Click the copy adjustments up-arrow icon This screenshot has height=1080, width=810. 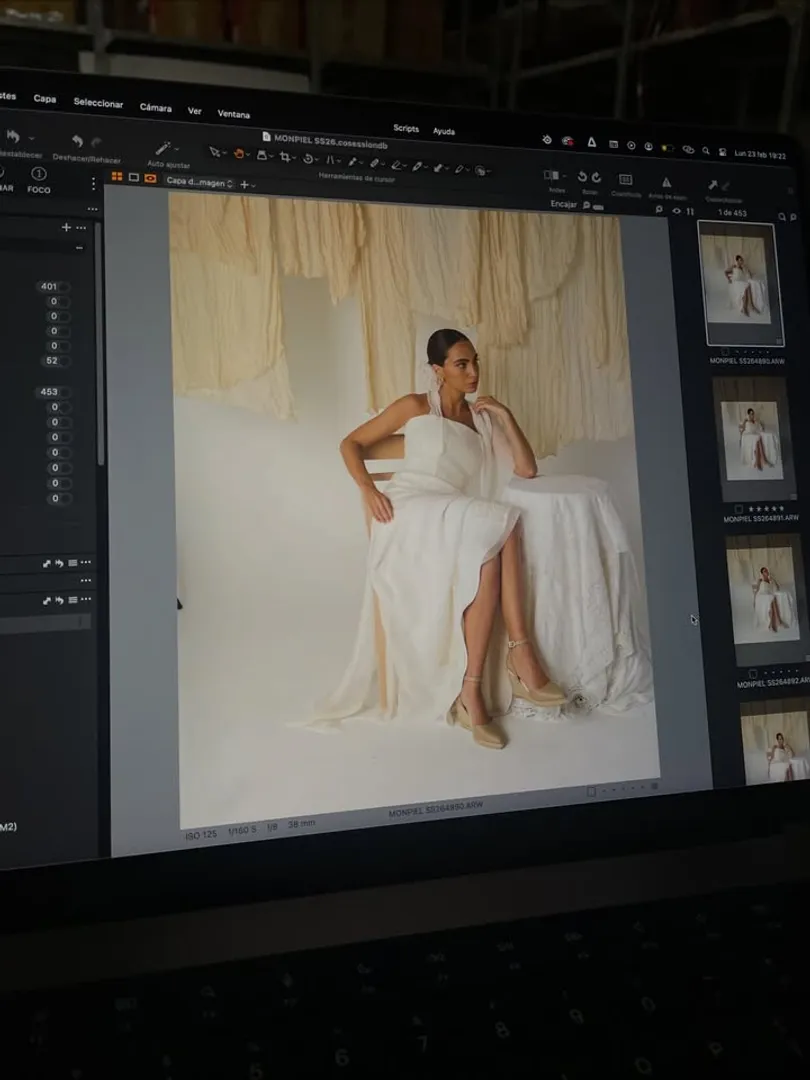tap(712, 185)
